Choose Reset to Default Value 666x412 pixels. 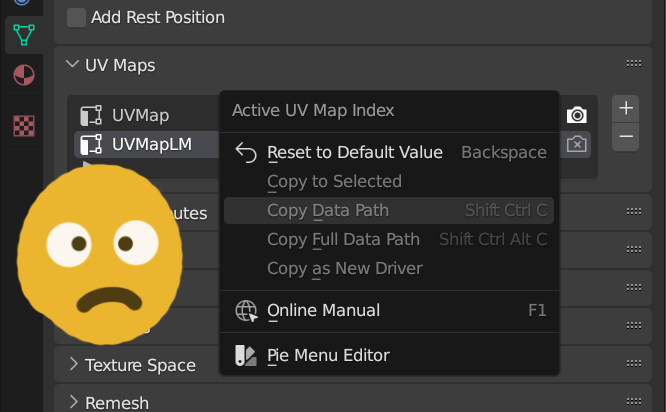pyautogui.click(x=389, y=152)
